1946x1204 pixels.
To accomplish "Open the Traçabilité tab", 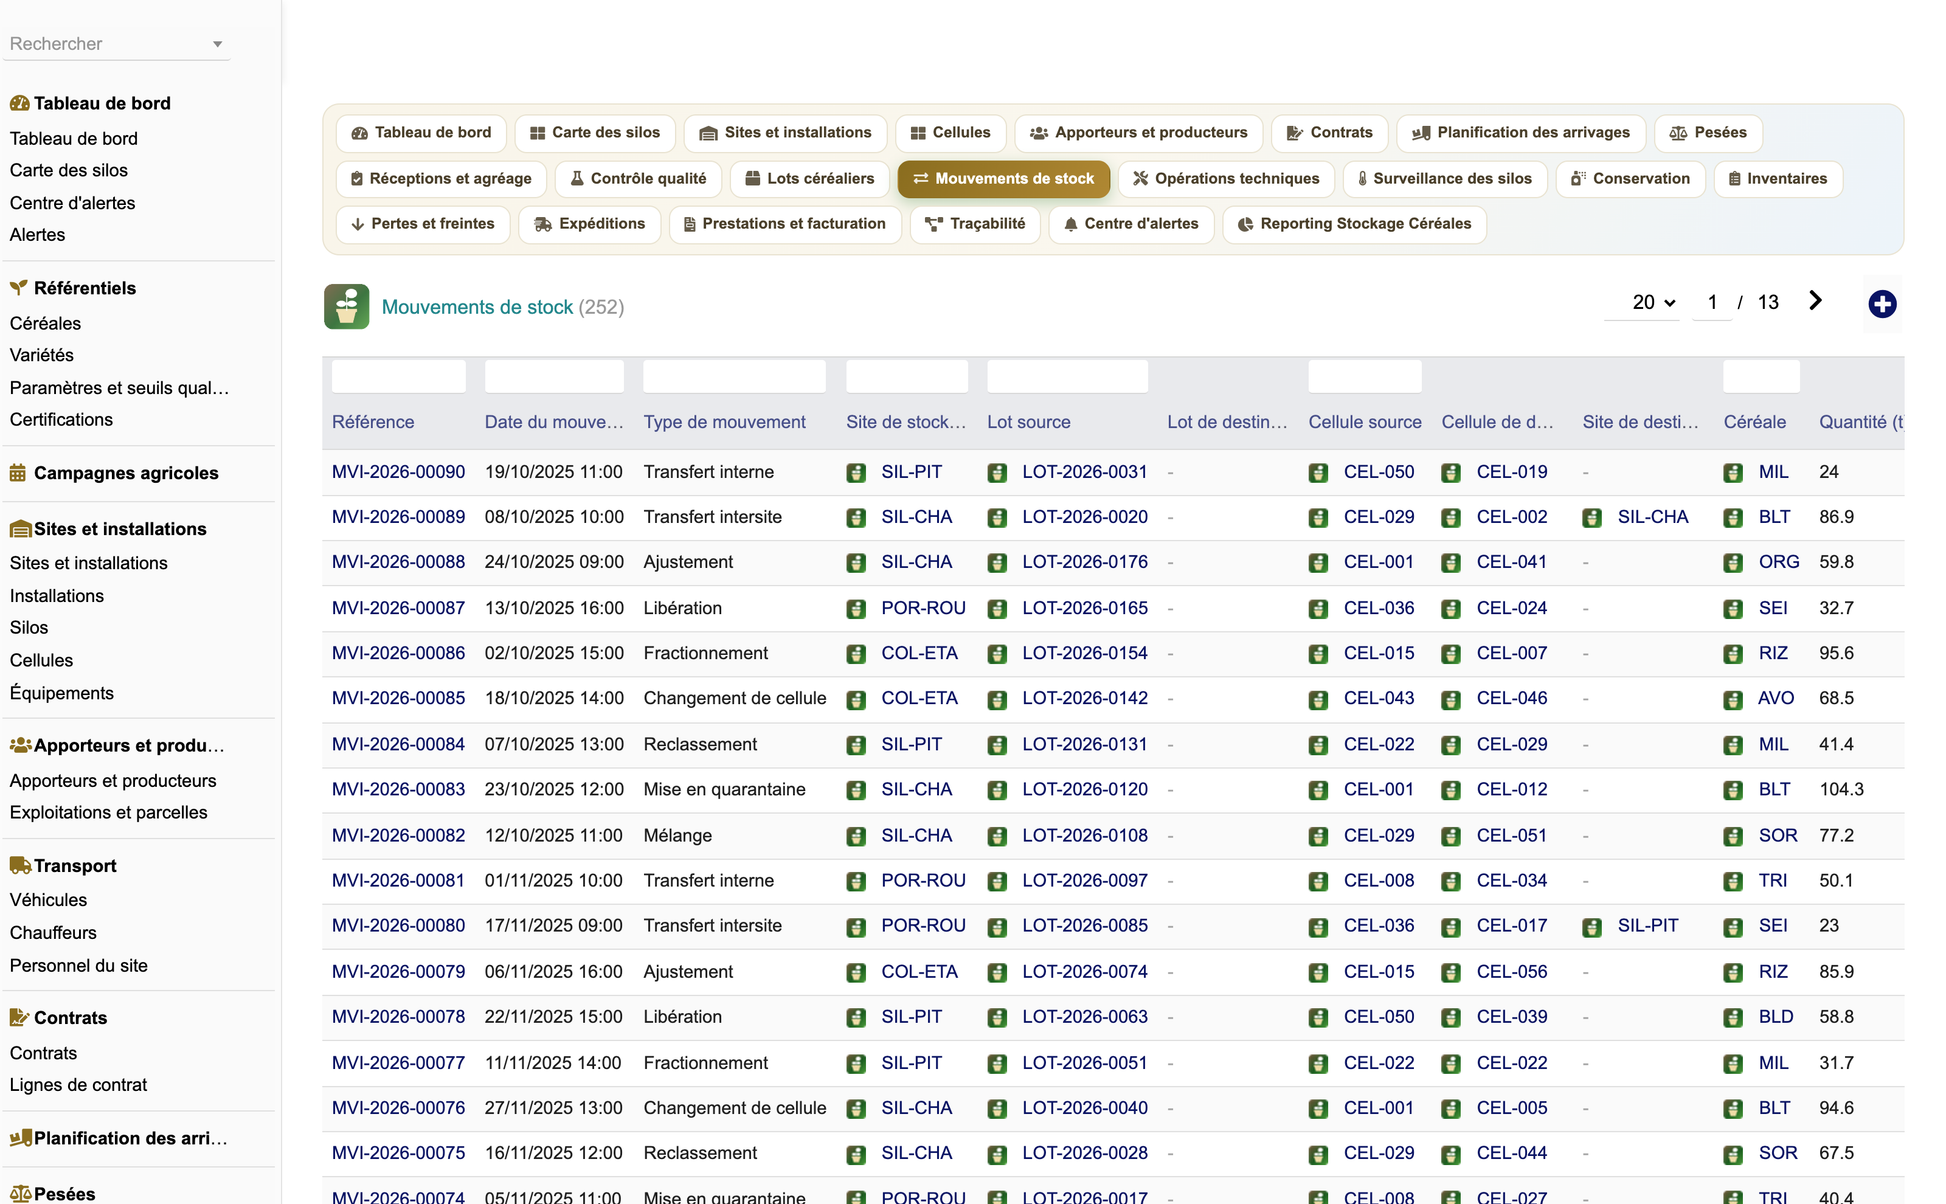I will [x=975, y=224].
